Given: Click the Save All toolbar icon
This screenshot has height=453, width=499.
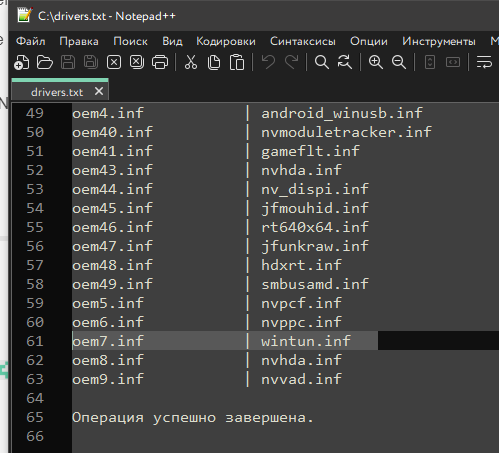Looking at the screenshot, I should point(91,62).
